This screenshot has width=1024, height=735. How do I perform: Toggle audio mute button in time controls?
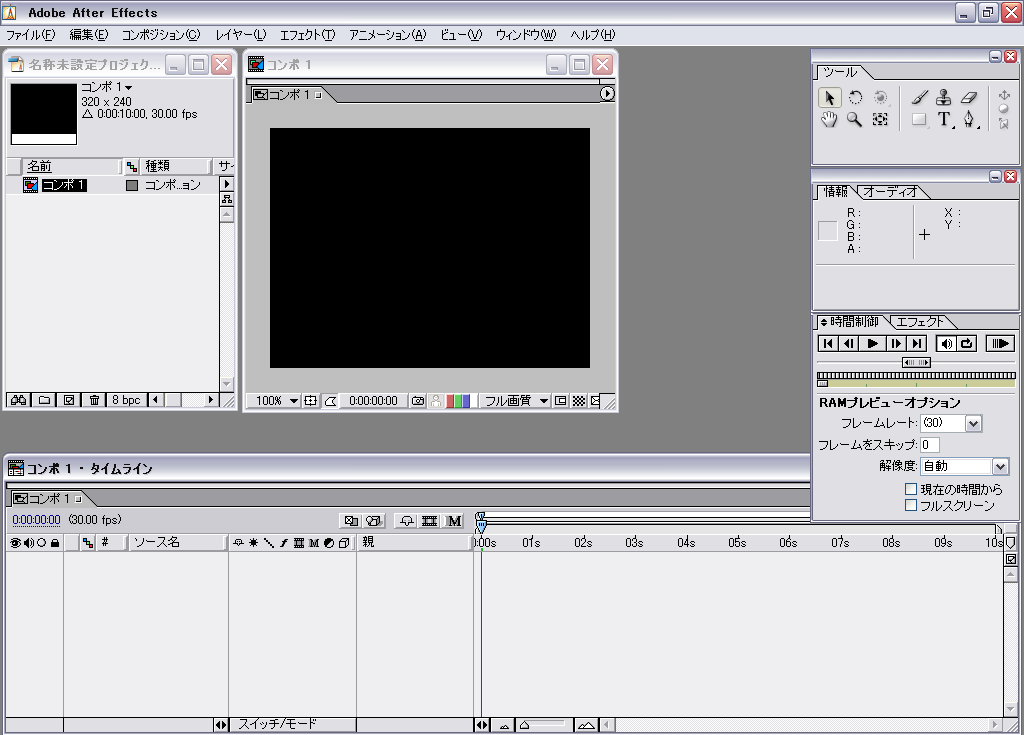[x=946, y=344]
